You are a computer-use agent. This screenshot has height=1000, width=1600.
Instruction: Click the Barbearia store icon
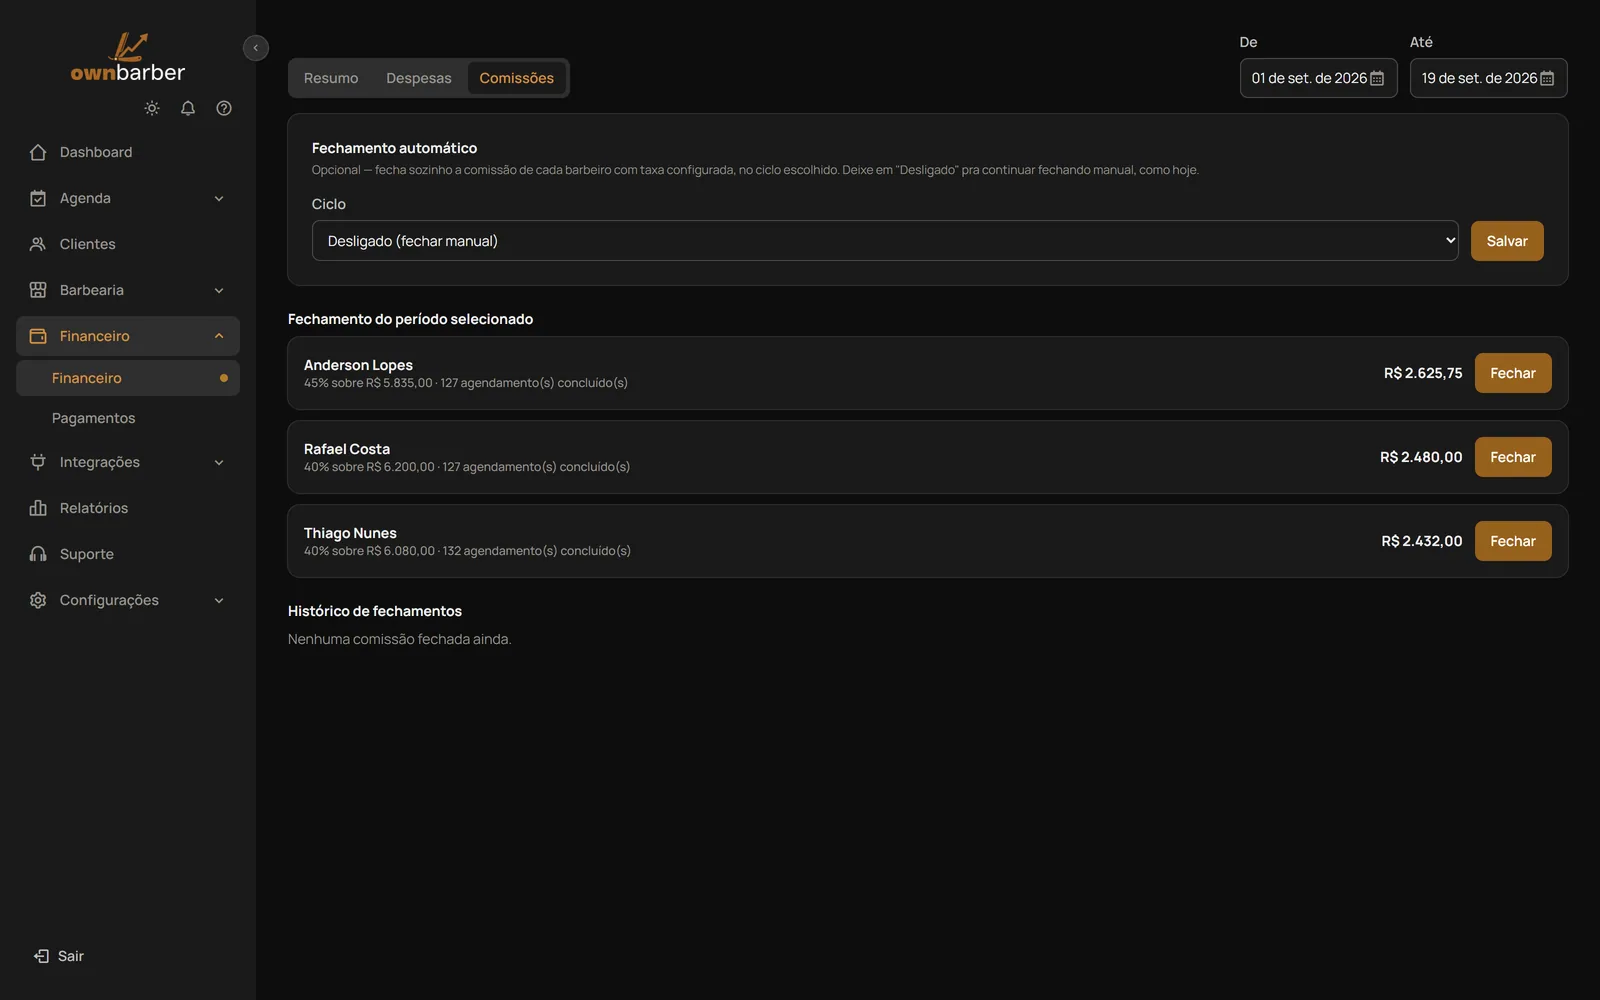38,290
